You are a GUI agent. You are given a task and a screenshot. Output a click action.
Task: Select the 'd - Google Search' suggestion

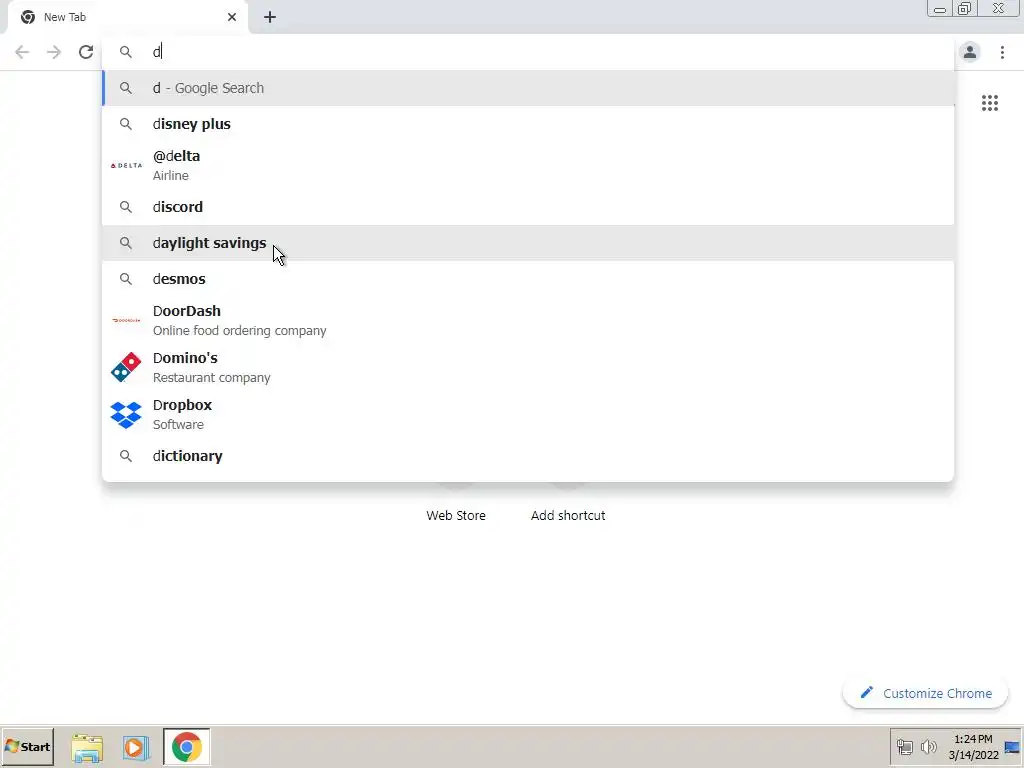[x=528, y=88]
